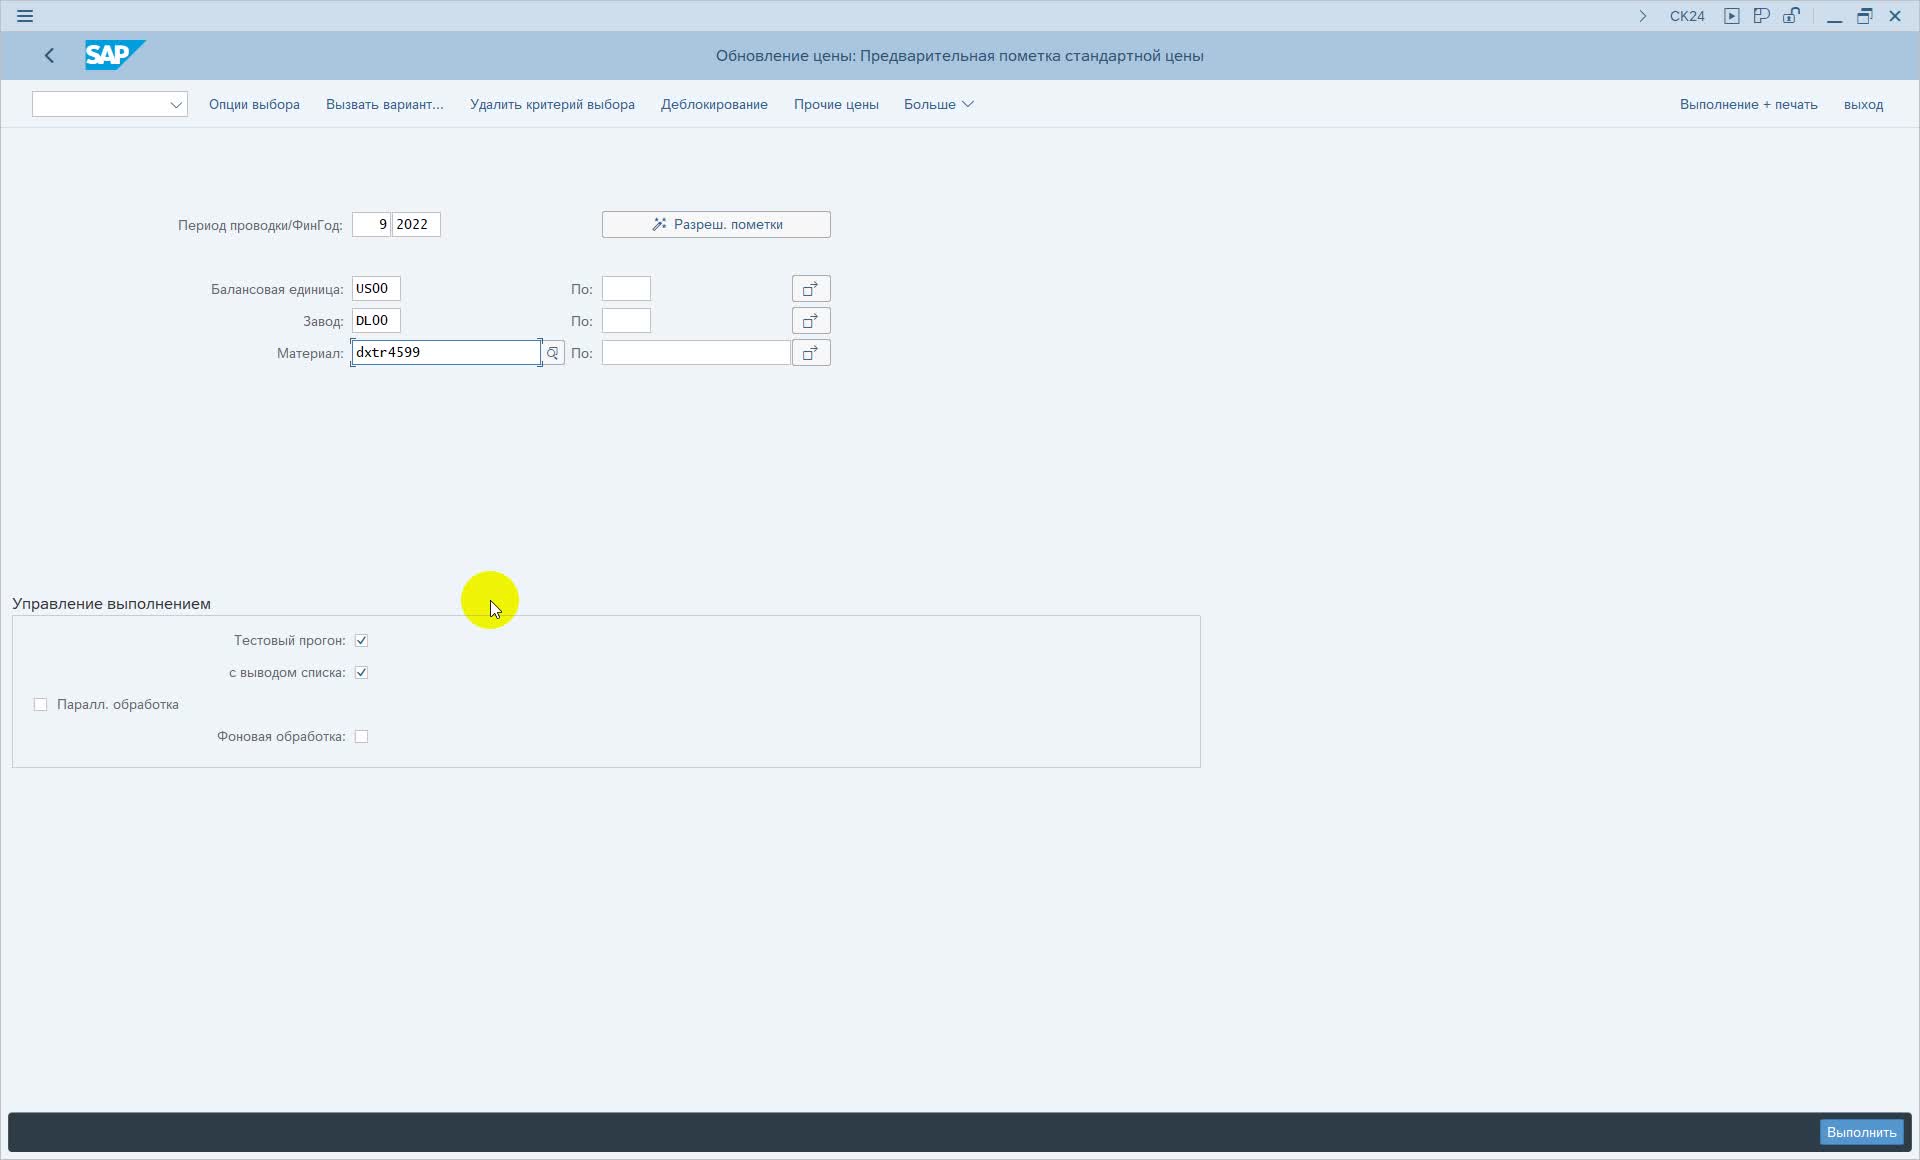
Task: Click the Материал field dxtr4599
Action: point(446,353)
